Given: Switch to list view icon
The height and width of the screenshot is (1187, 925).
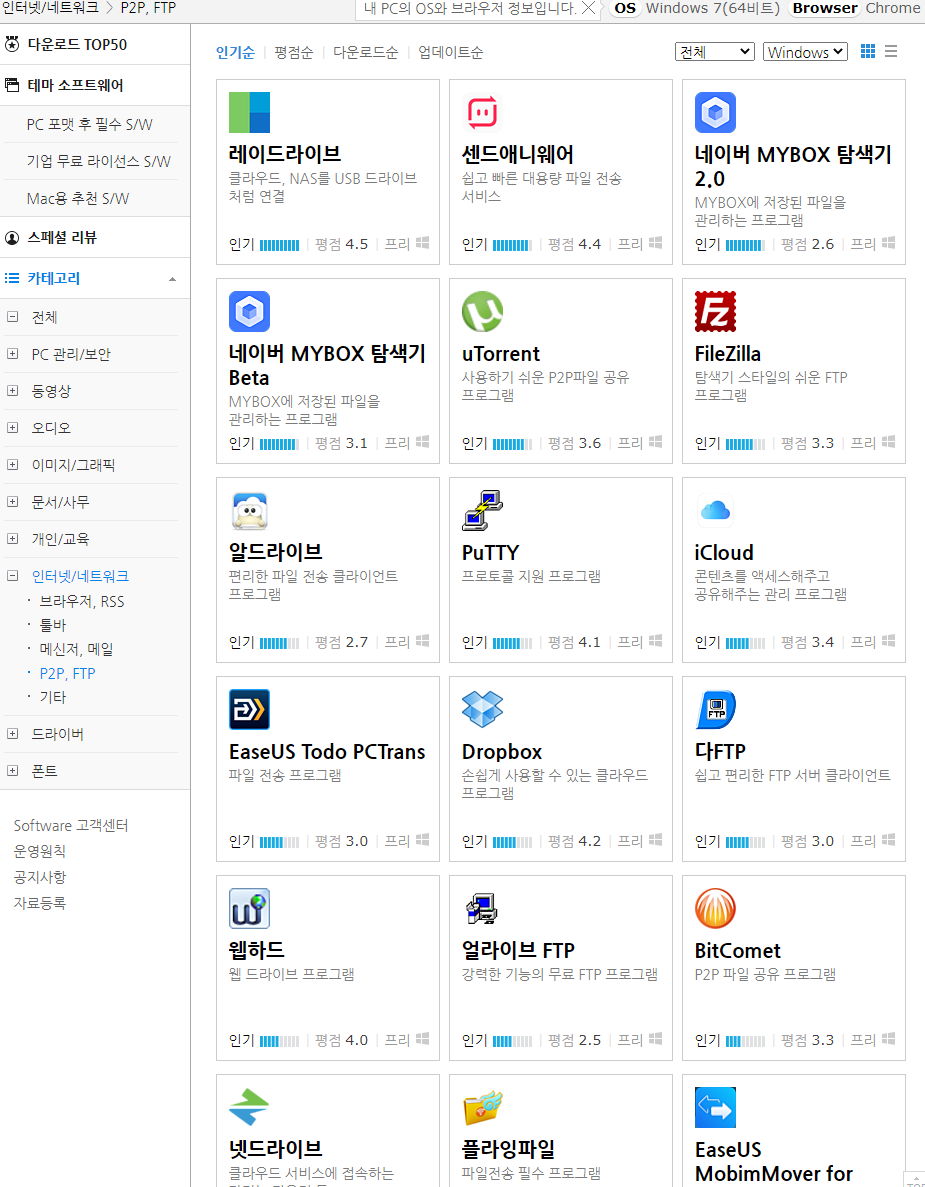Looking at the screenshot, I should coord(891,51).
